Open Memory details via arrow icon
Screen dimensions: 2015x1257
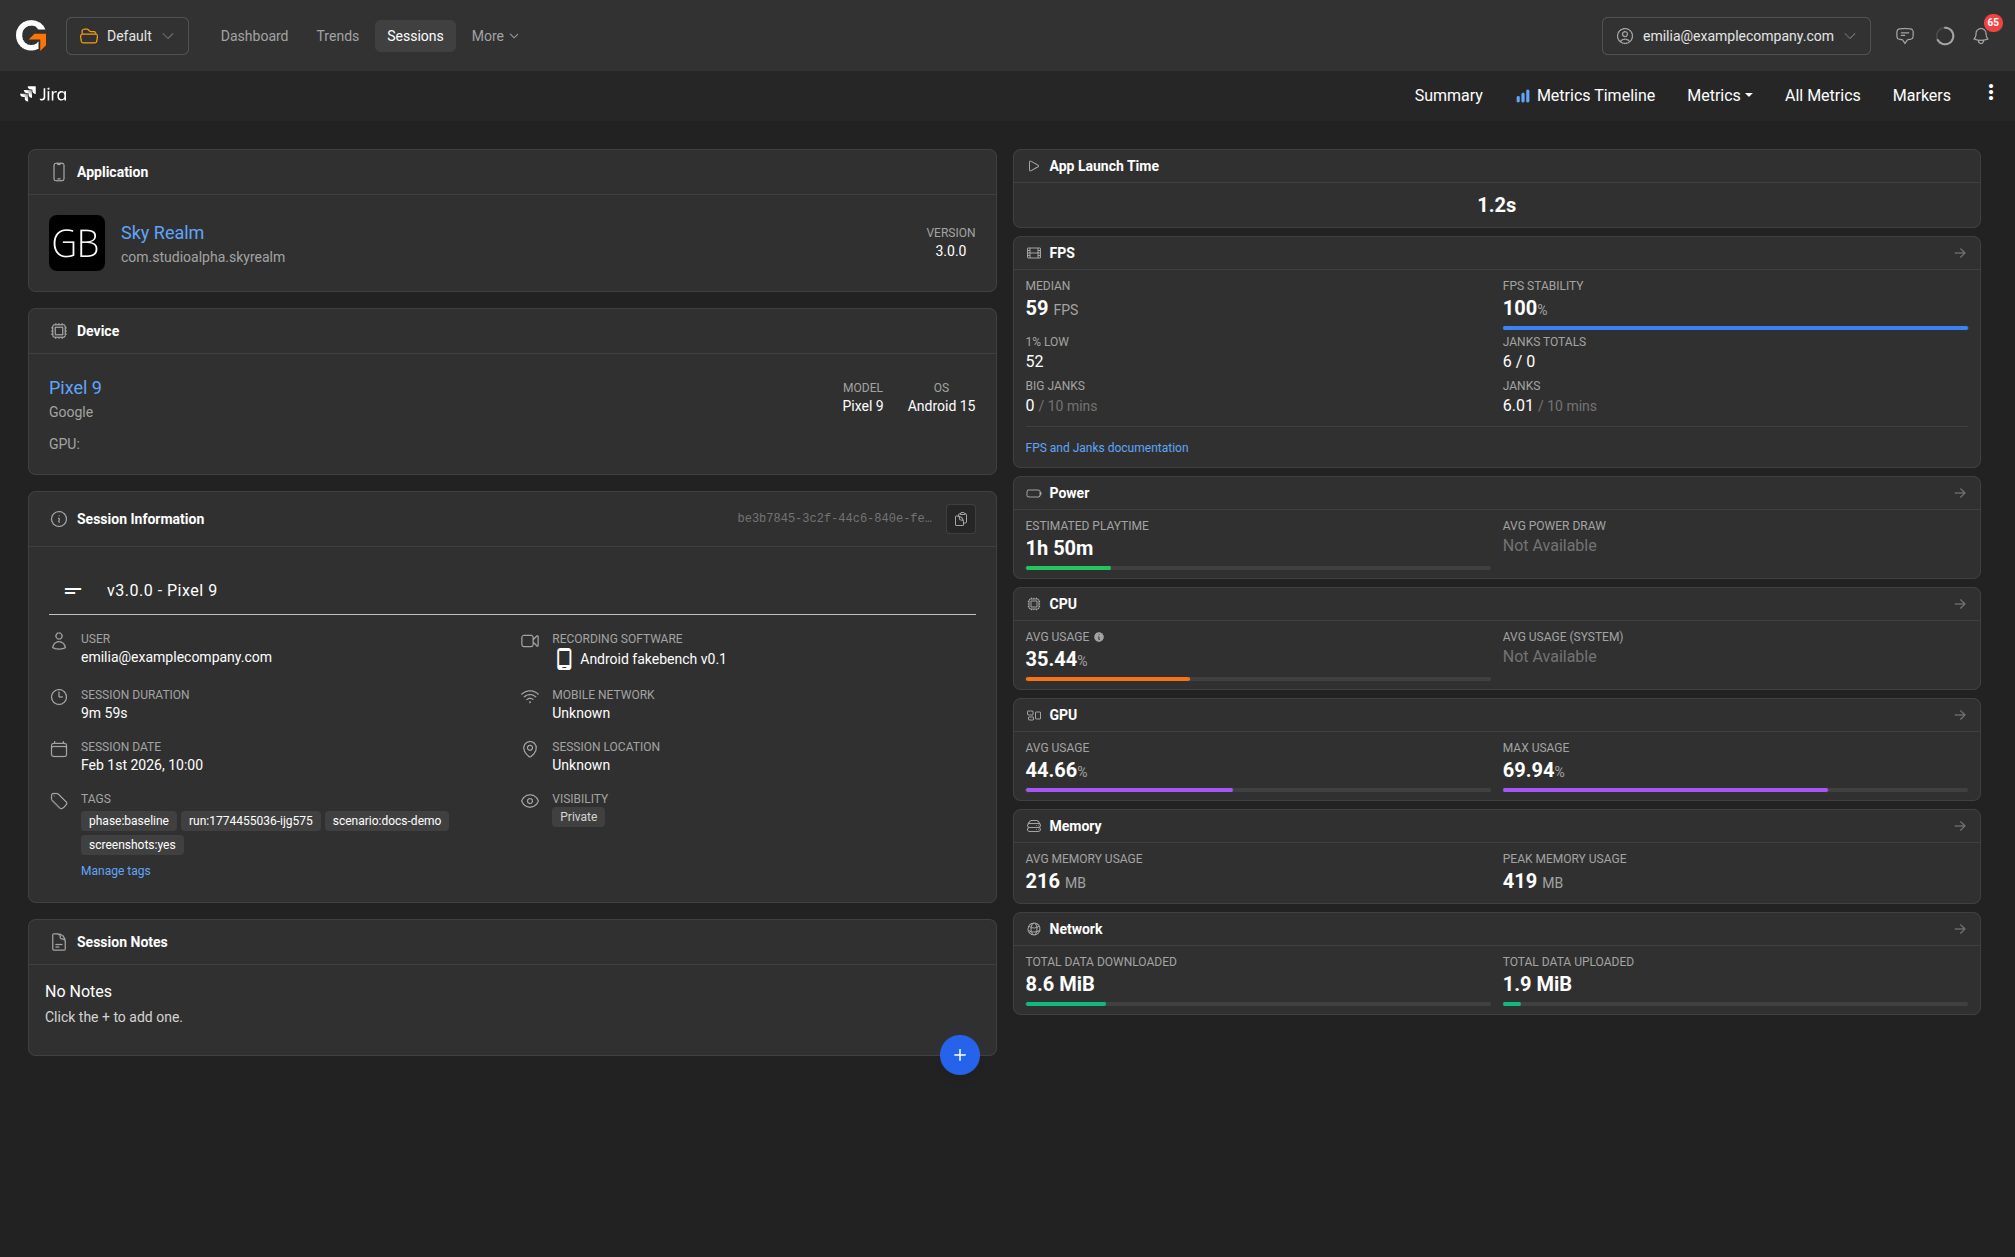click(x=1960, y=826)
